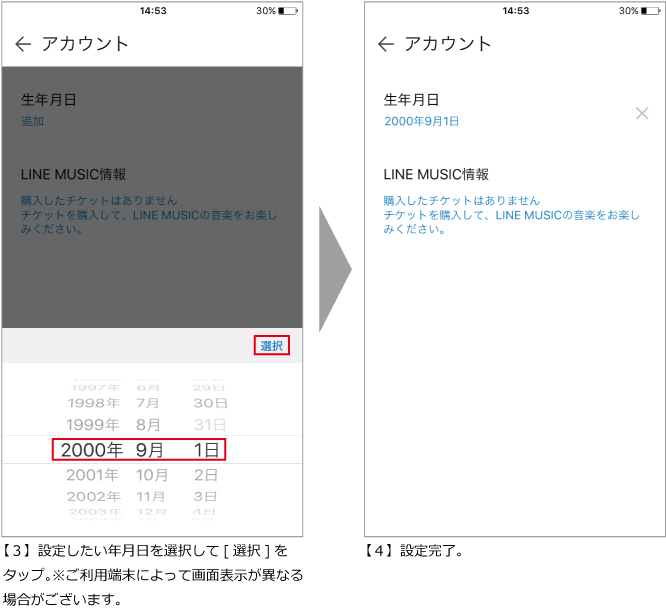Select 11月 in the month wheel
This screenshot has height=610, width=666.
point(150,496)
